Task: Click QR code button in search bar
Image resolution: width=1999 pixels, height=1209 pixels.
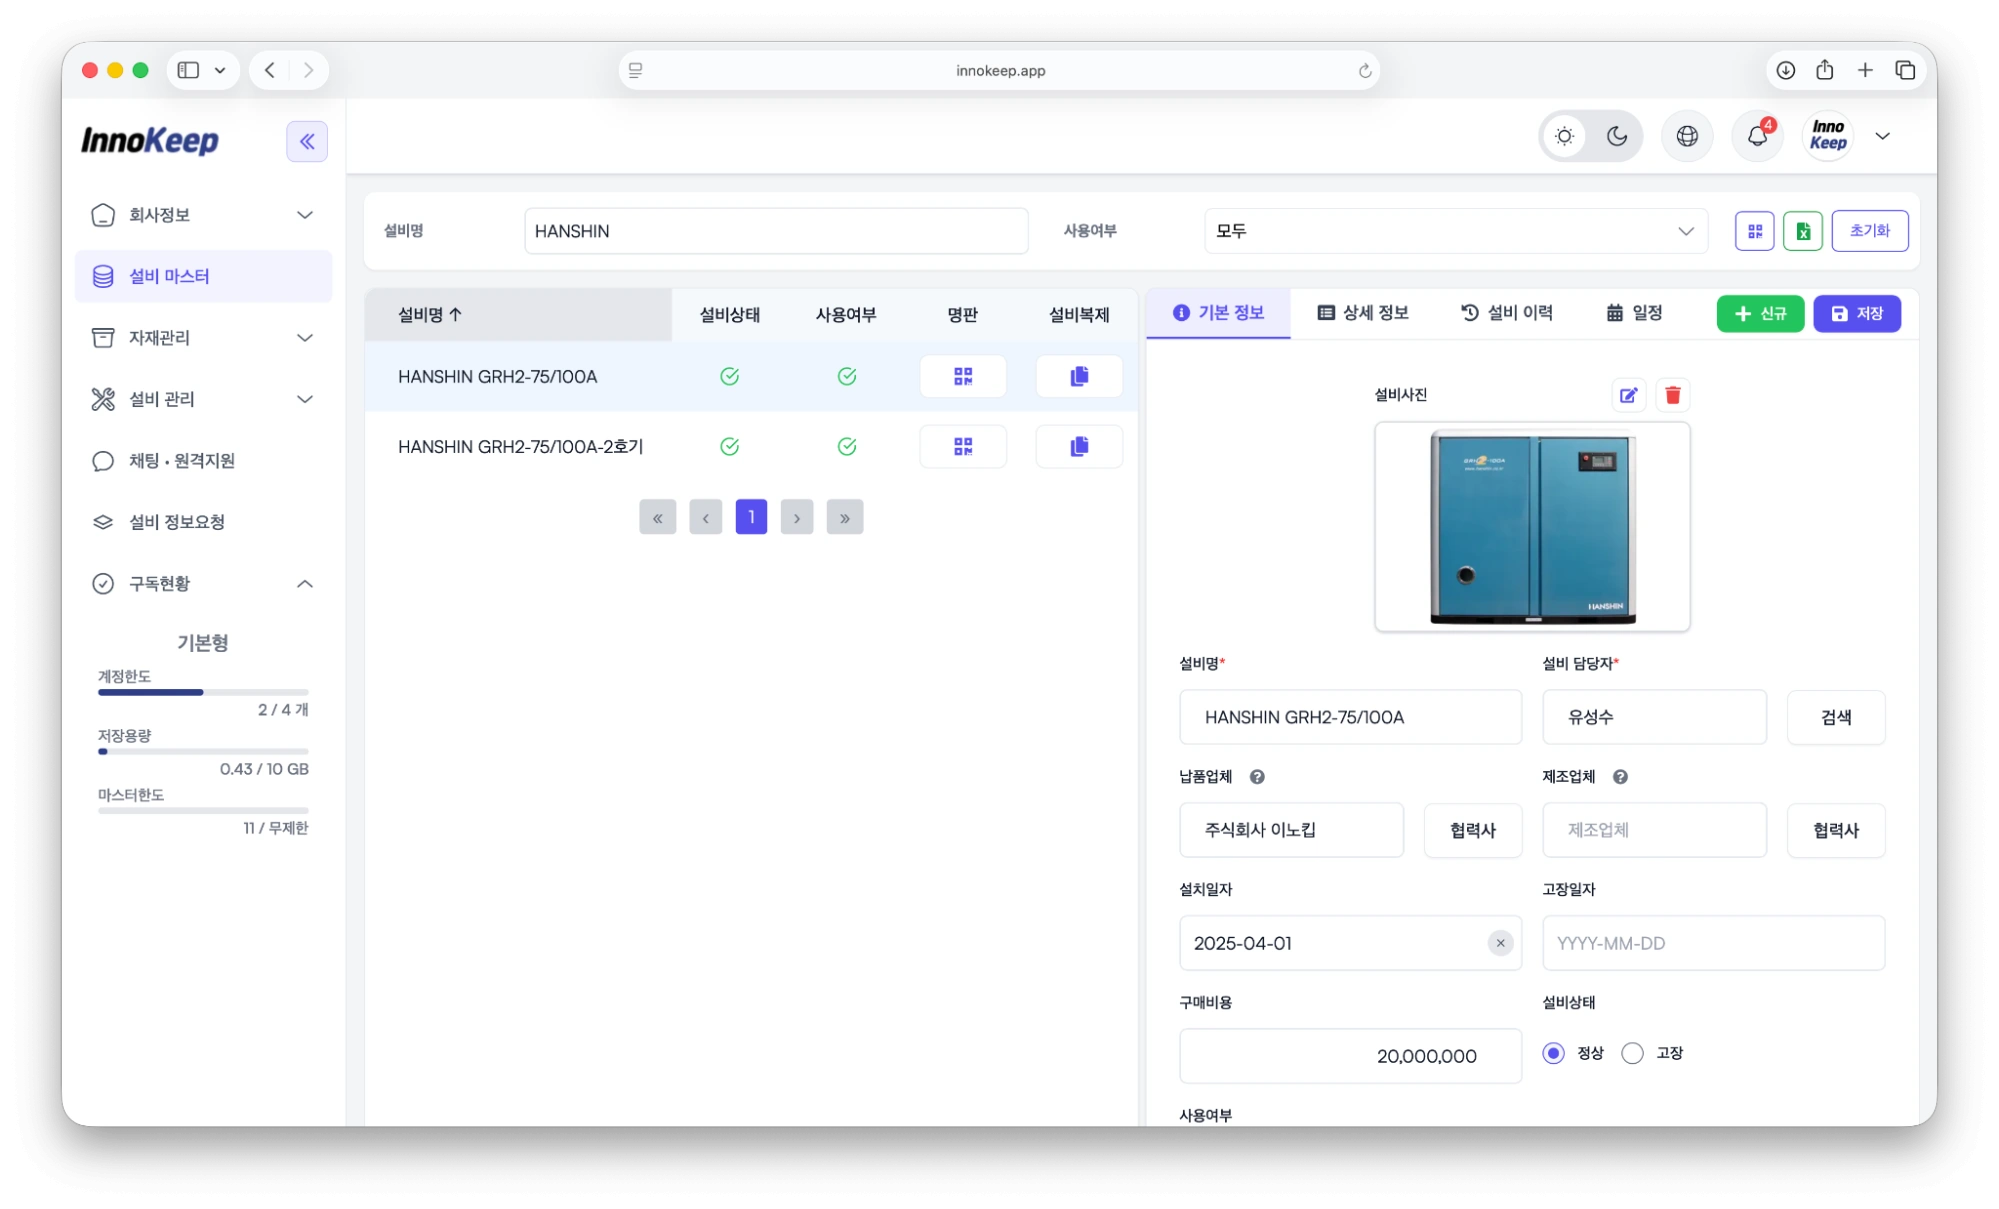Action: click(1754, 231)
